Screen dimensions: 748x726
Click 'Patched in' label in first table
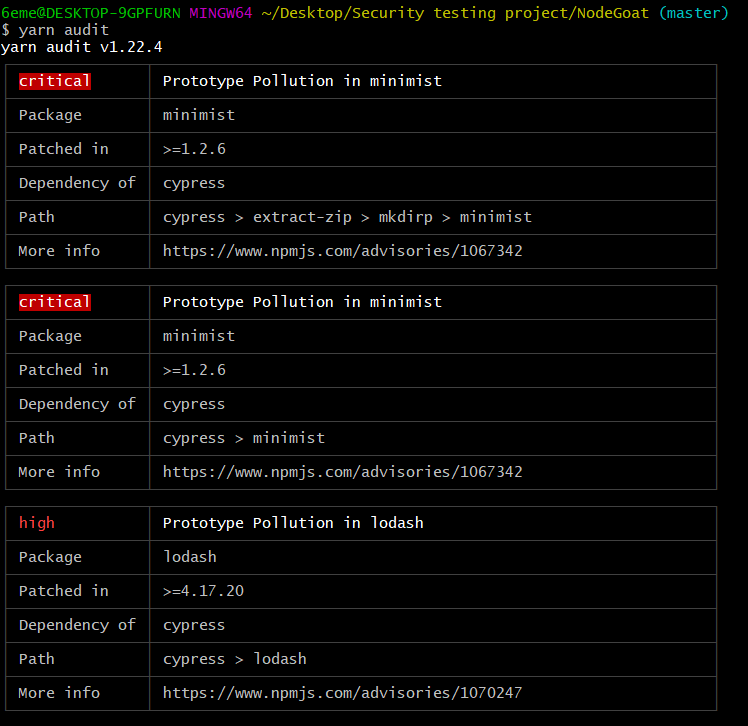(63, 149)
